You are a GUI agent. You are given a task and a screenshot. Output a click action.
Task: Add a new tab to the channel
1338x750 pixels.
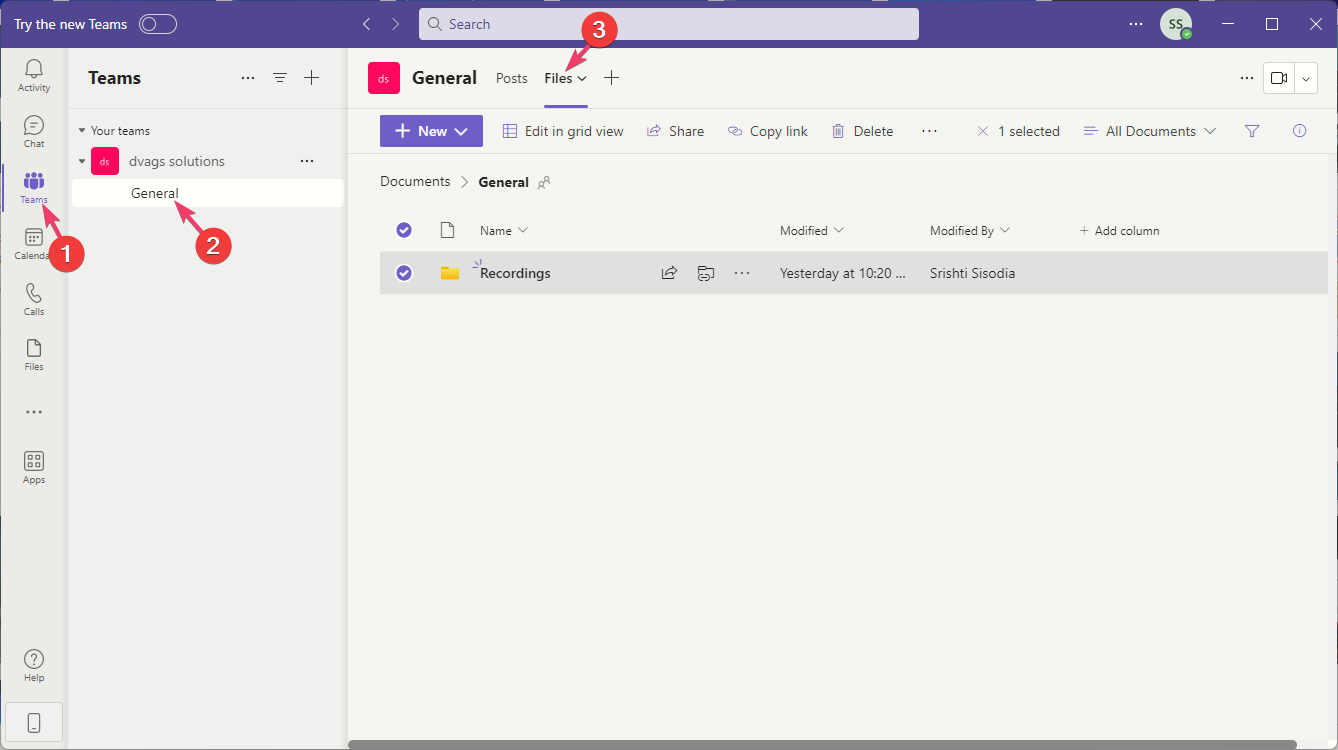[612, 78]
